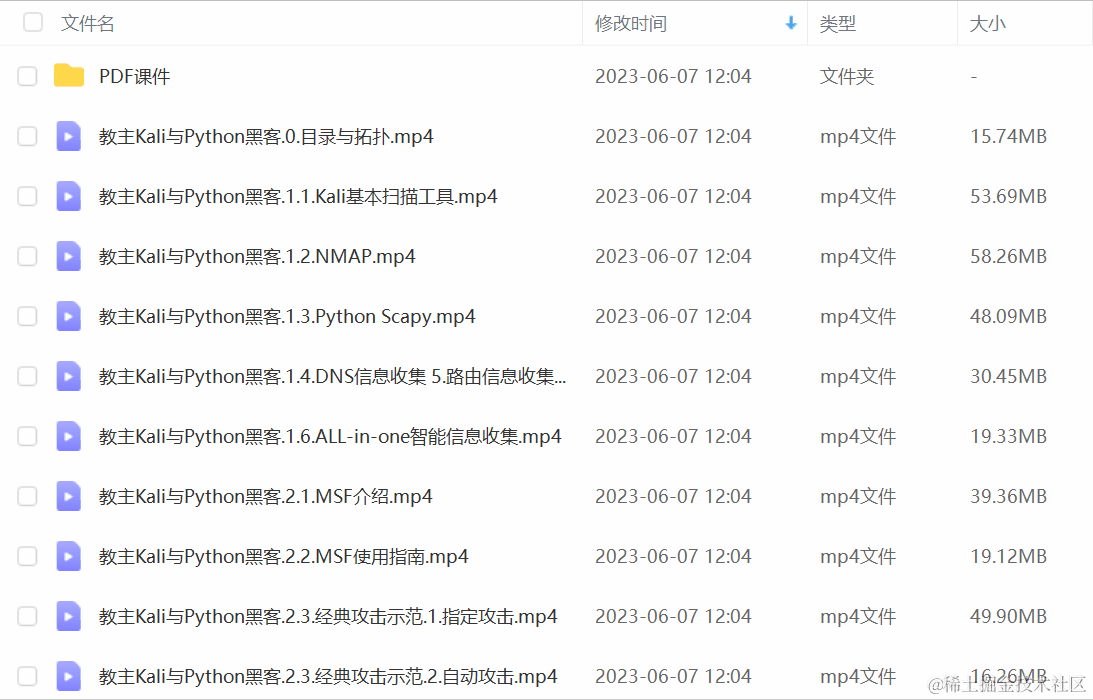
Task: Open the PDF课件 folder name
Action: (135, 76)
